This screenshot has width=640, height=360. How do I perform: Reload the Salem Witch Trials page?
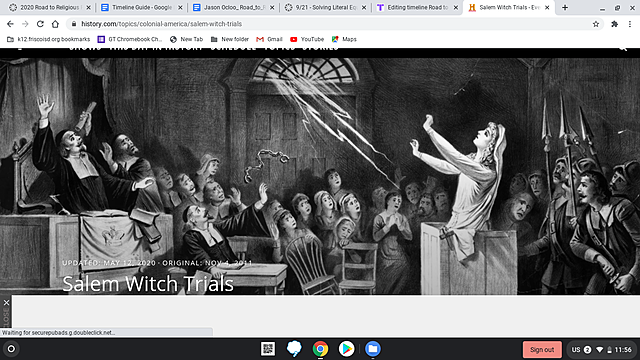40,24
